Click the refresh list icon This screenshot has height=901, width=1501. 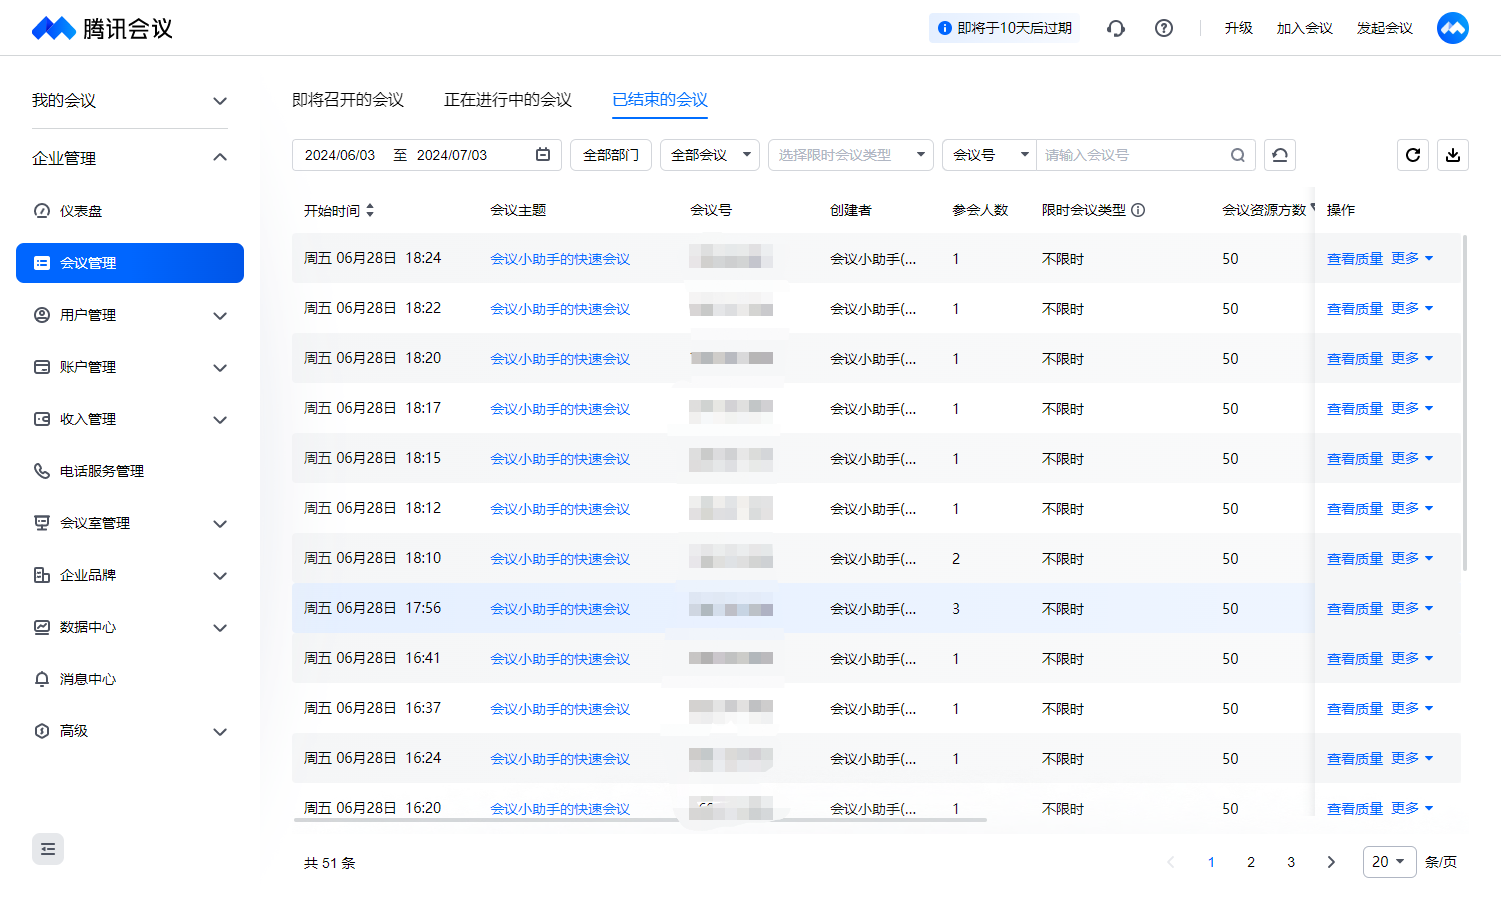(1412, 155)
